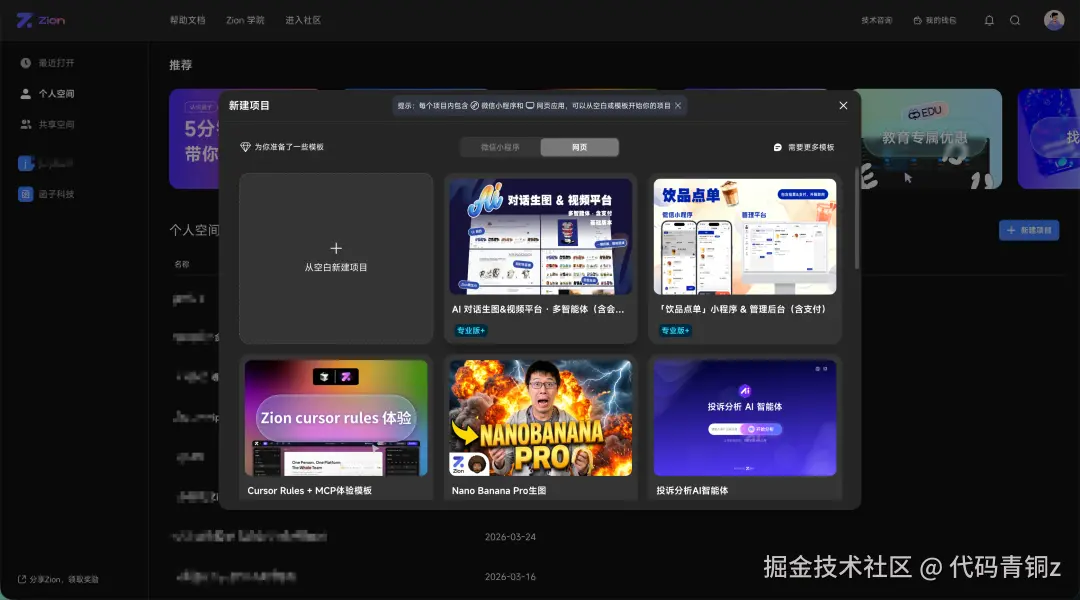The height and width of the screenshot is (600, 1080).
Task: Click the 2026-03-16 date in the project list
Action: click(510, 577)
